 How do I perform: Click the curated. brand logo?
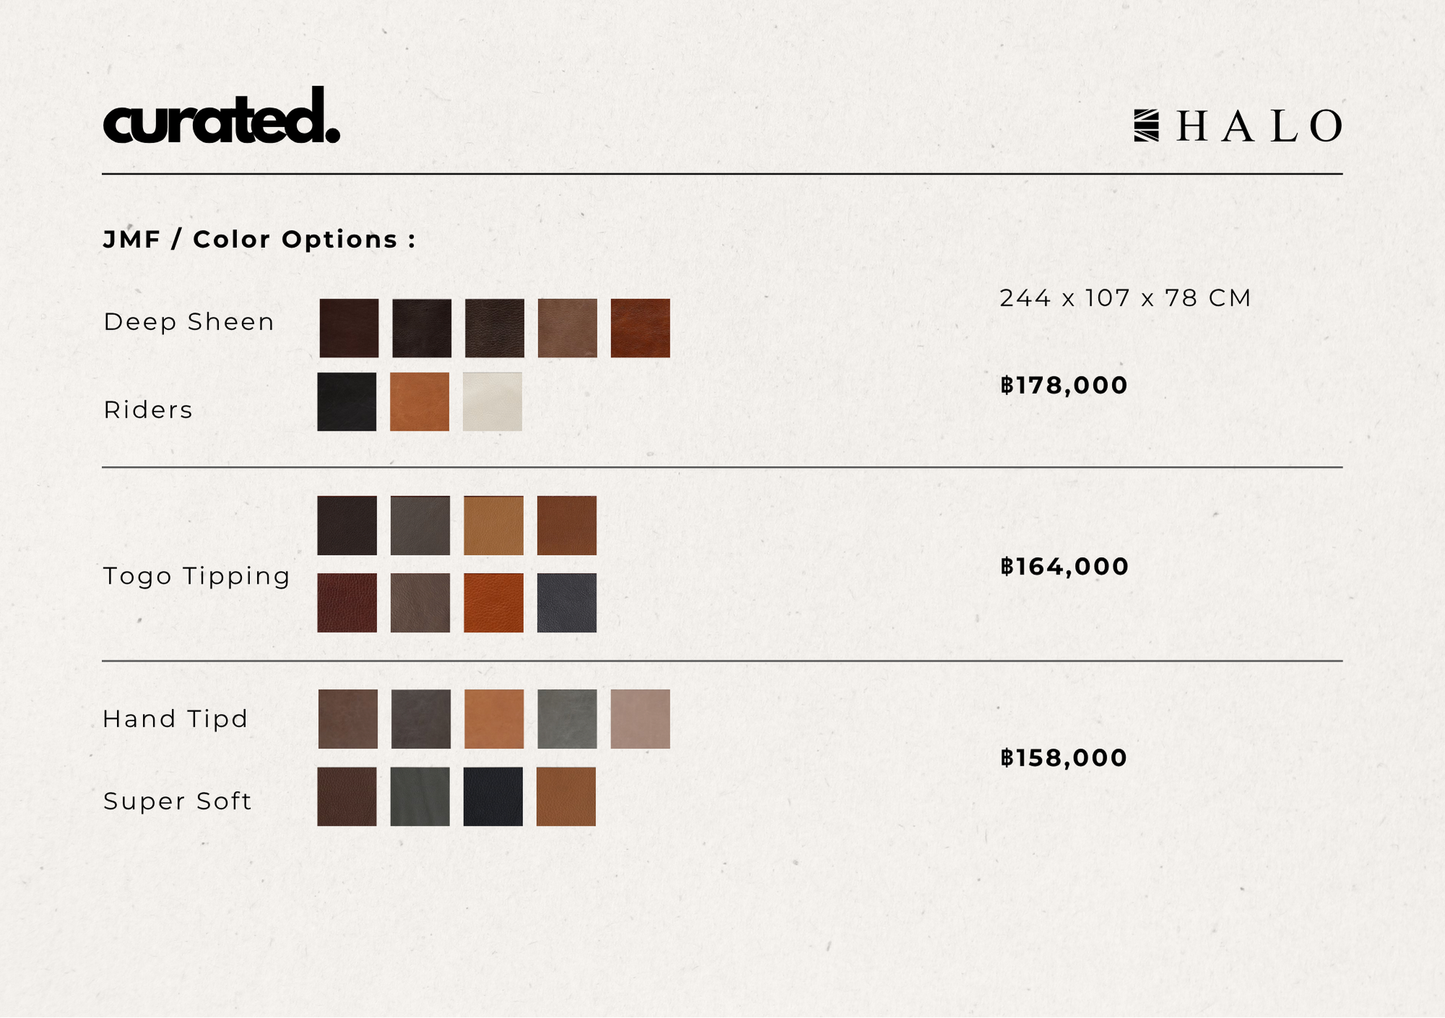click(221, 117)
